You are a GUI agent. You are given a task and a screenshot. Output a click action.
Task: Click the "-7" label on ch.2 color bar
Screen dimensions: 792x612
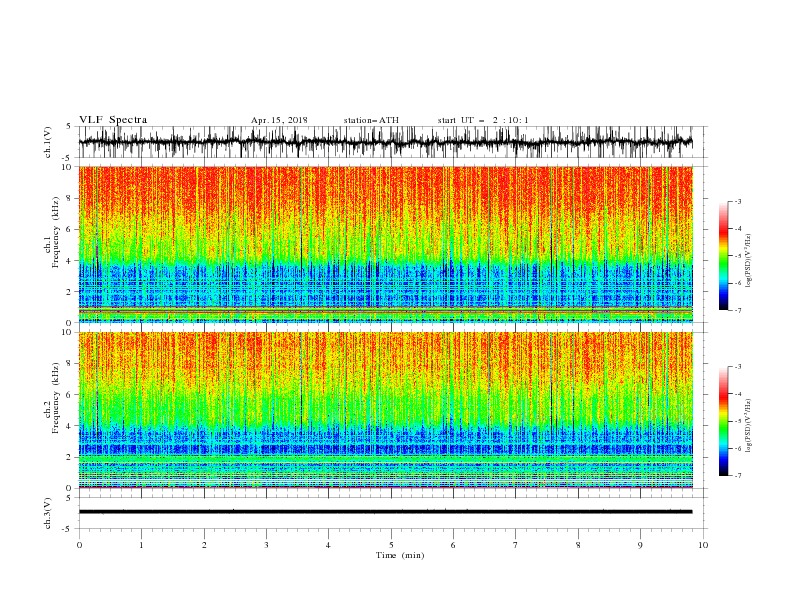[737, 475]
